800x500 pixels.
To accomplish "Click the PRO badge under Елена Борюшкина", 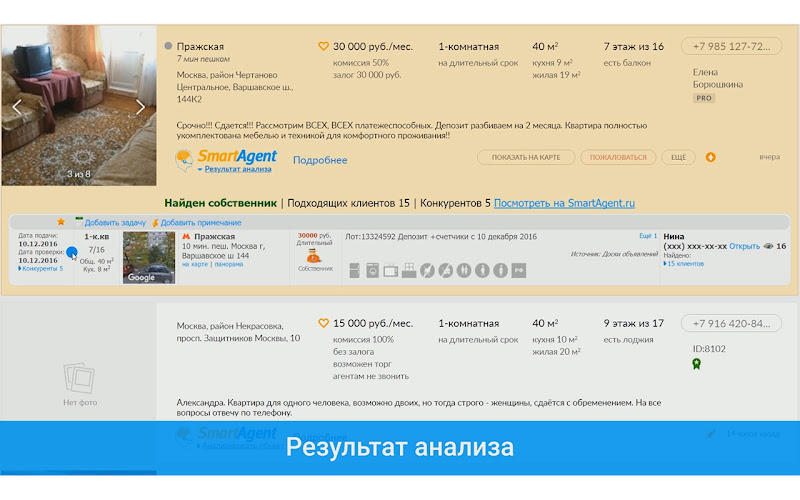I will pos(704,98).
